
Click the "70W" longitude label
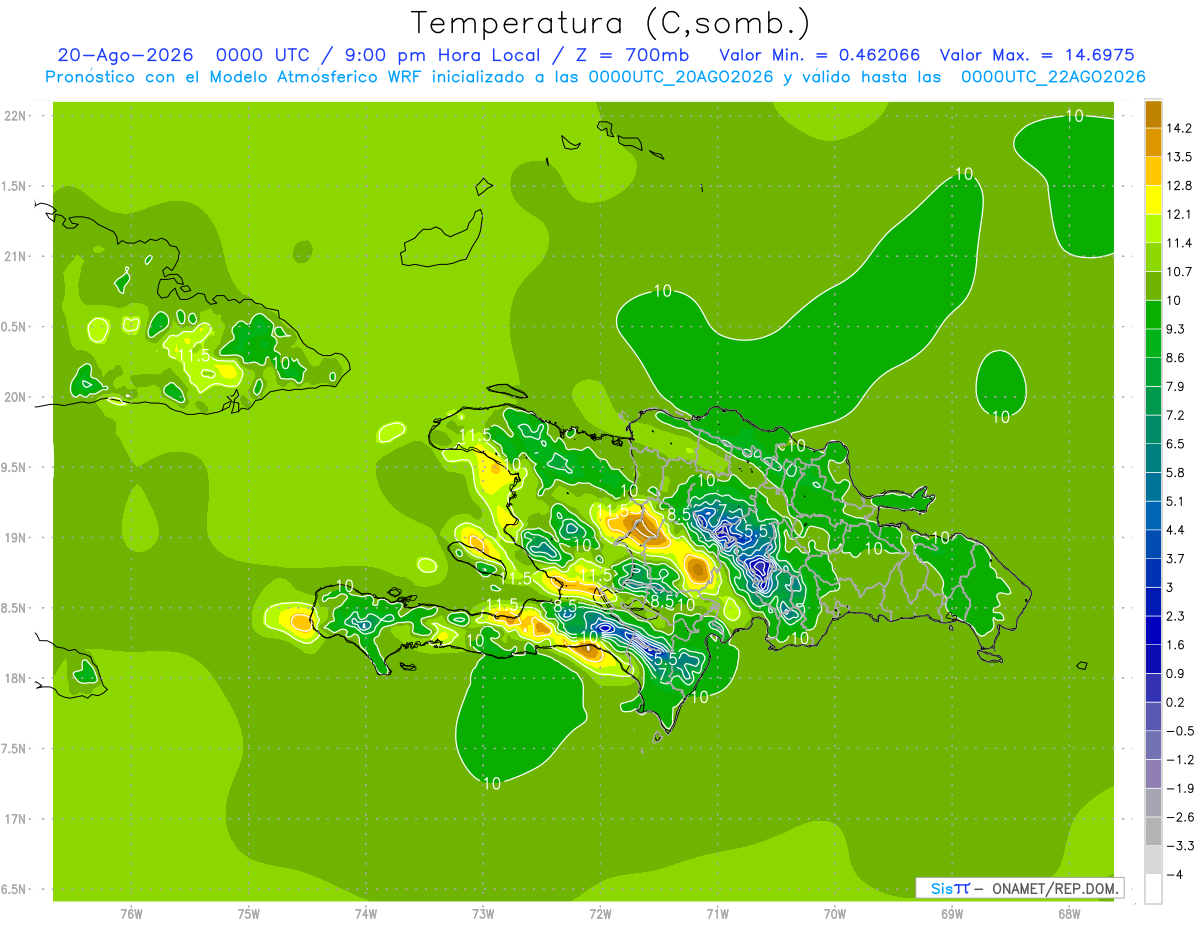pyautogui.click(x=835, y=913)
